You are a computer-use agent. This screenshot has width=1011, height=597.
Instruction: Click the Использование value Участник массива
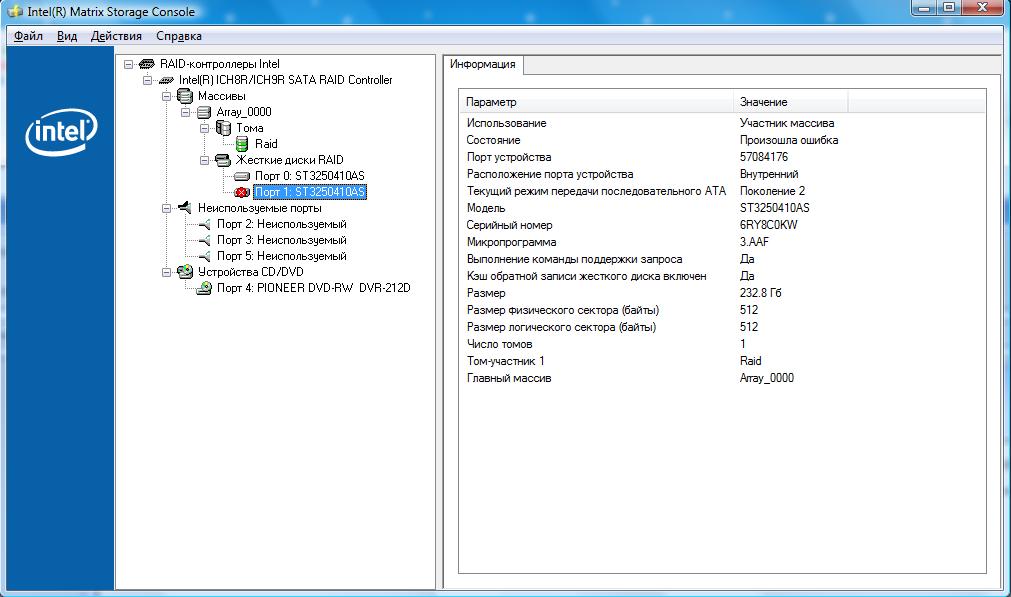click(787, 123)
